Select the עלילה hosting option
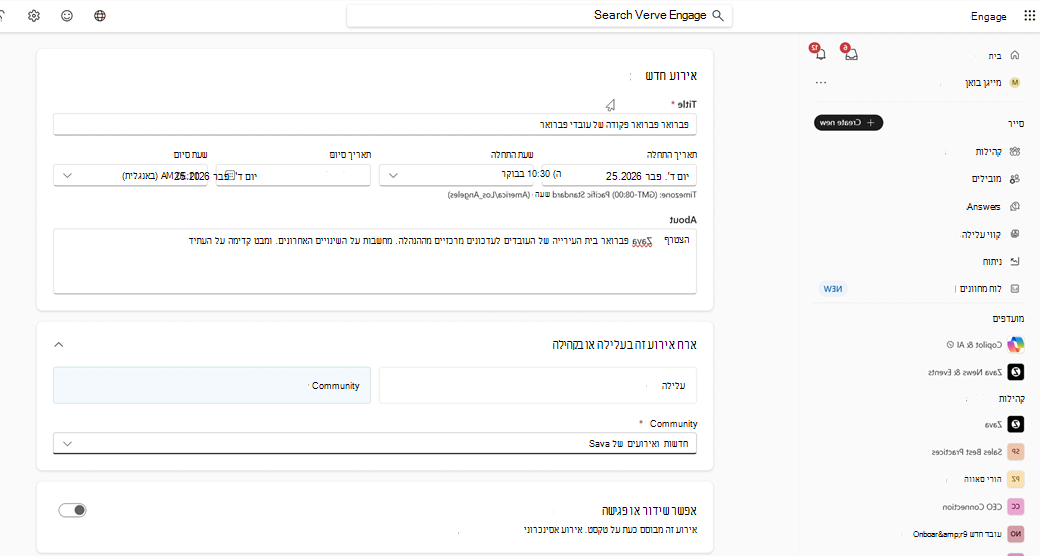Viewport: 1040px width, 556px height. pos(538,385)
